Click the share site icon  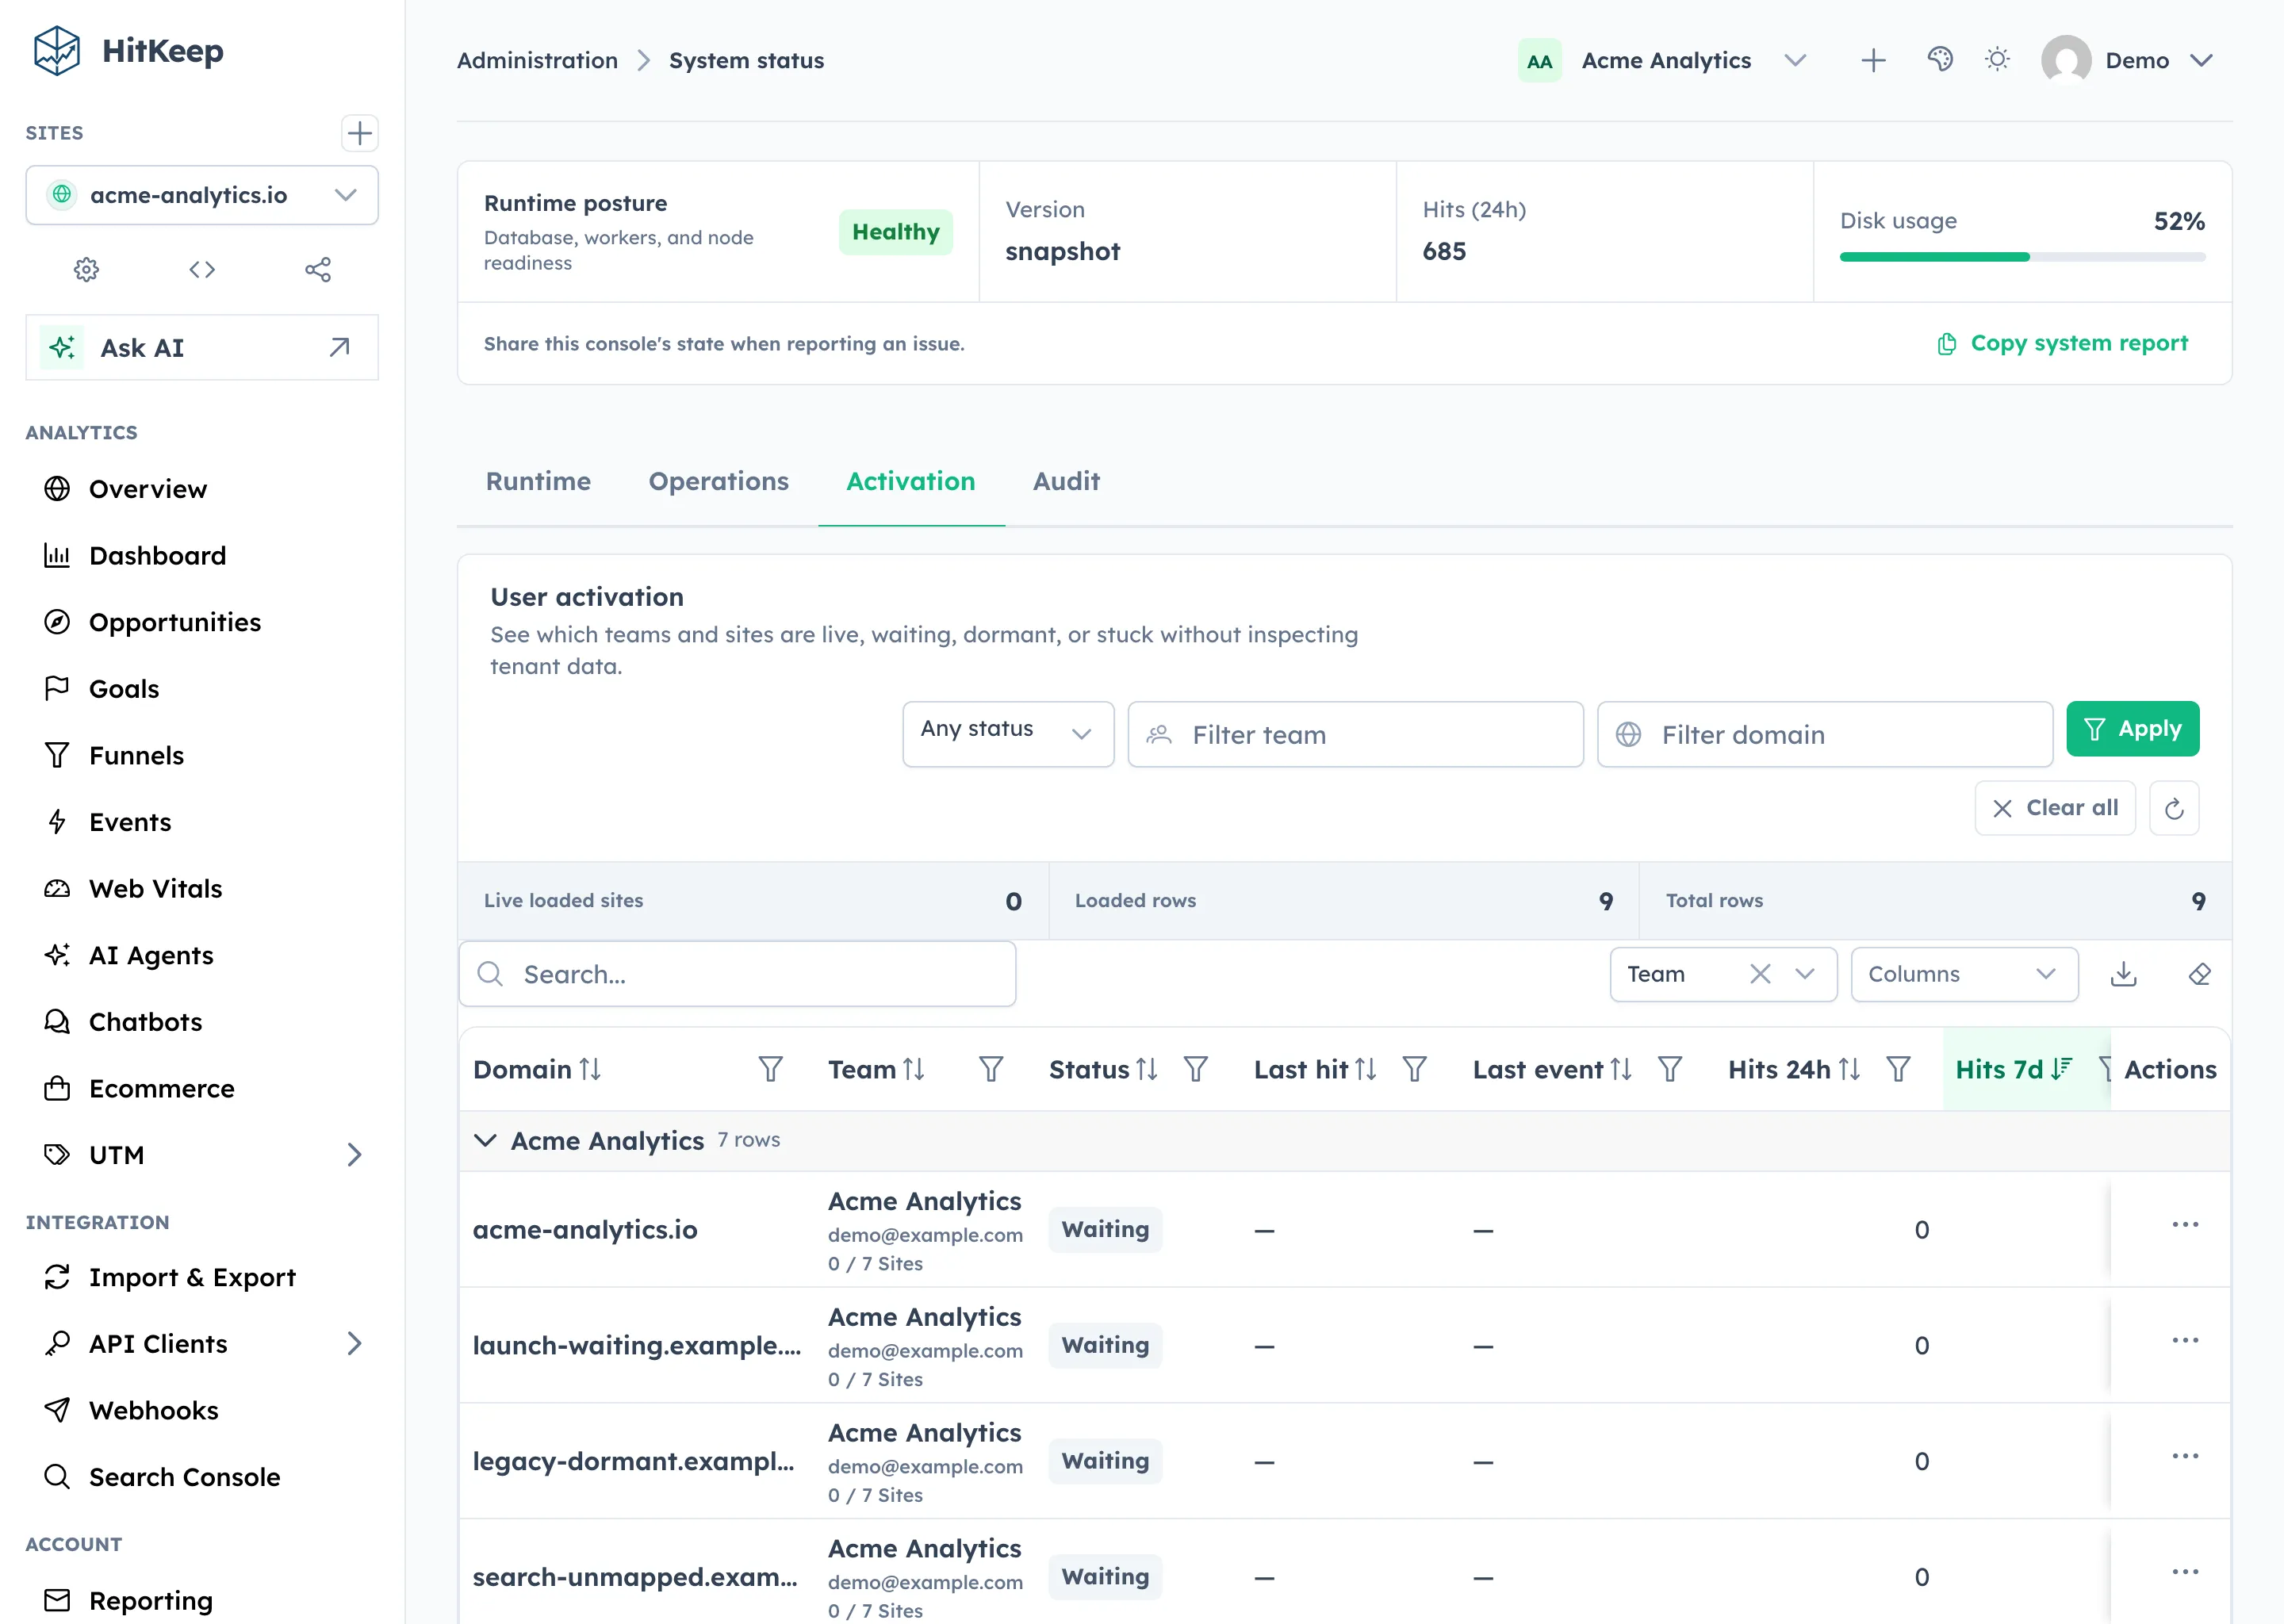click(318, 269)
